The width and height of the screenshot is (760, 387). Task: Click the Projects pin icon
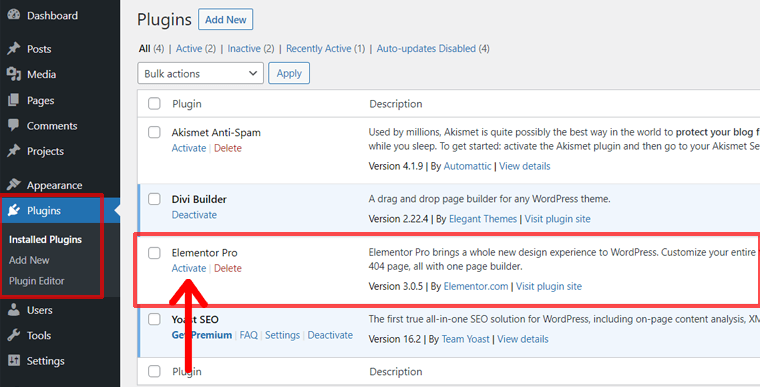(14, 151)
